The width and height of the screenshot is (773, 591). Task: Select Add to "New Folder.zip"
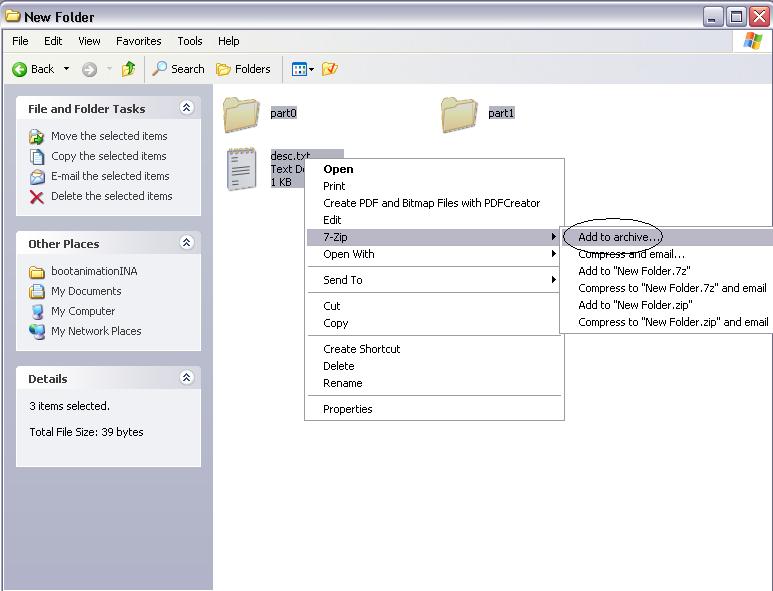click(x=668, y=305)
